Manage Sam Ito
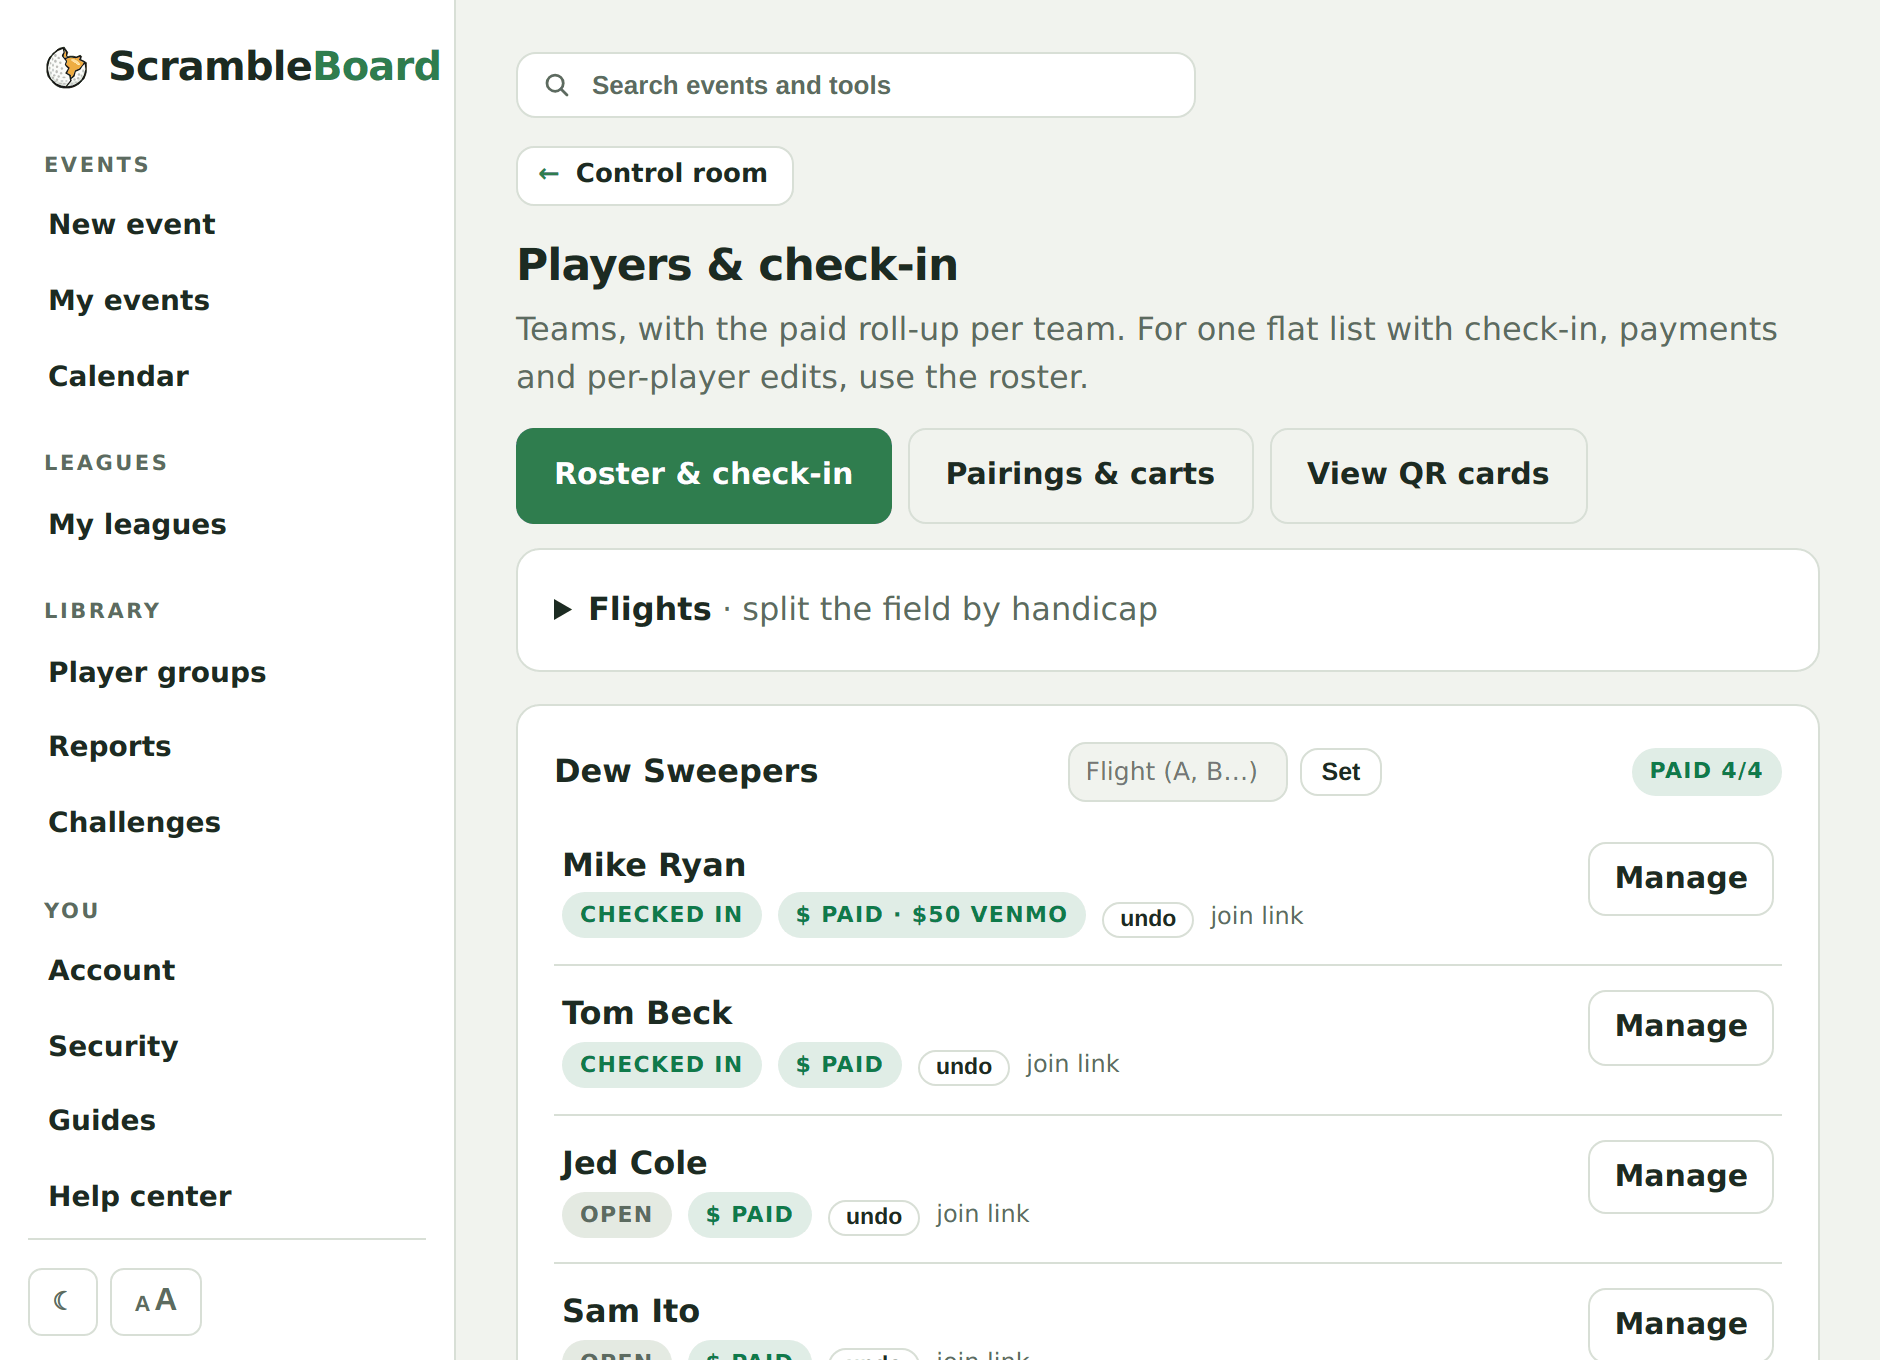This screenshot has height=1360, width=1880. coord(1681,1325)
